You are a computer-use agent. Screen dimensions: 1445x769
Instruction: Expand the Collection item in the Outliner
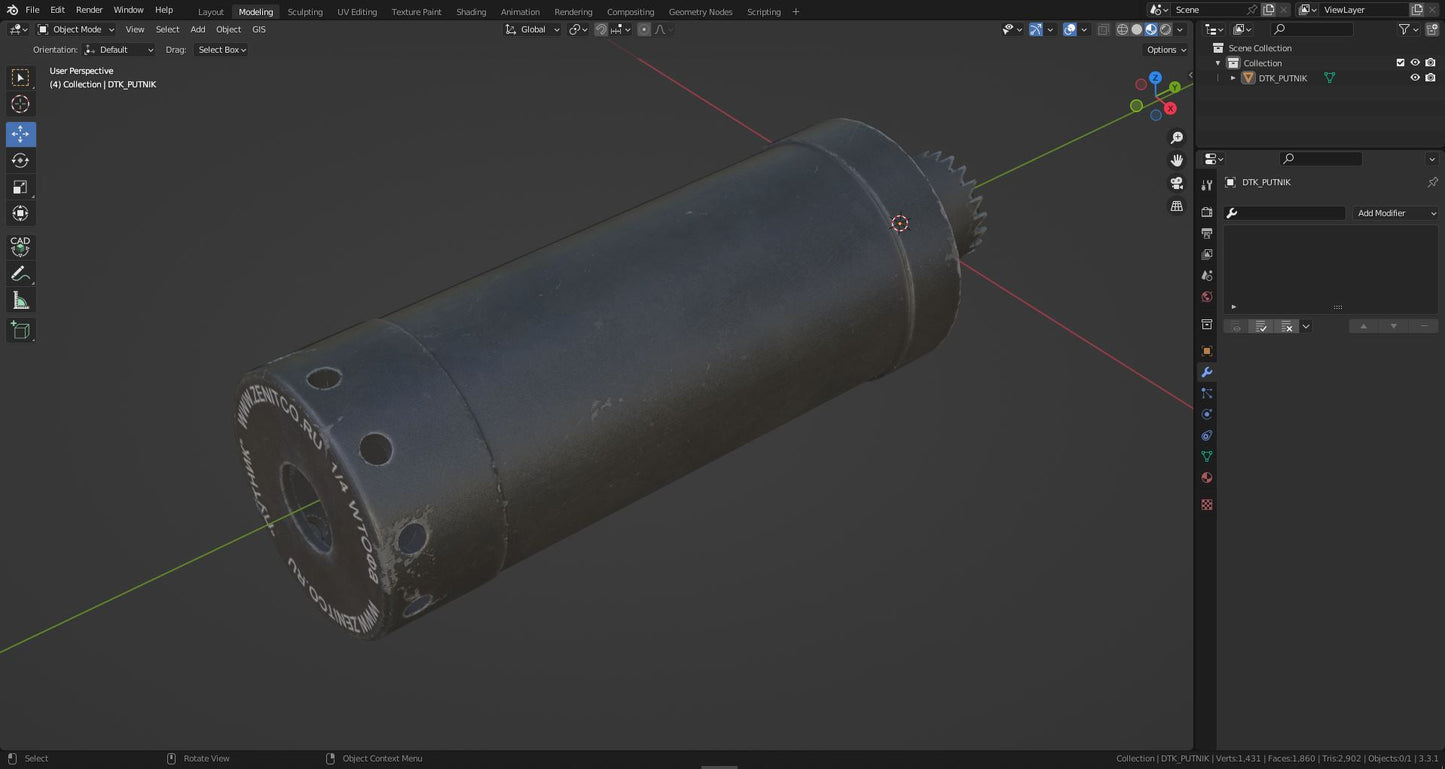pyautogui.click(x=1218, y=62)
